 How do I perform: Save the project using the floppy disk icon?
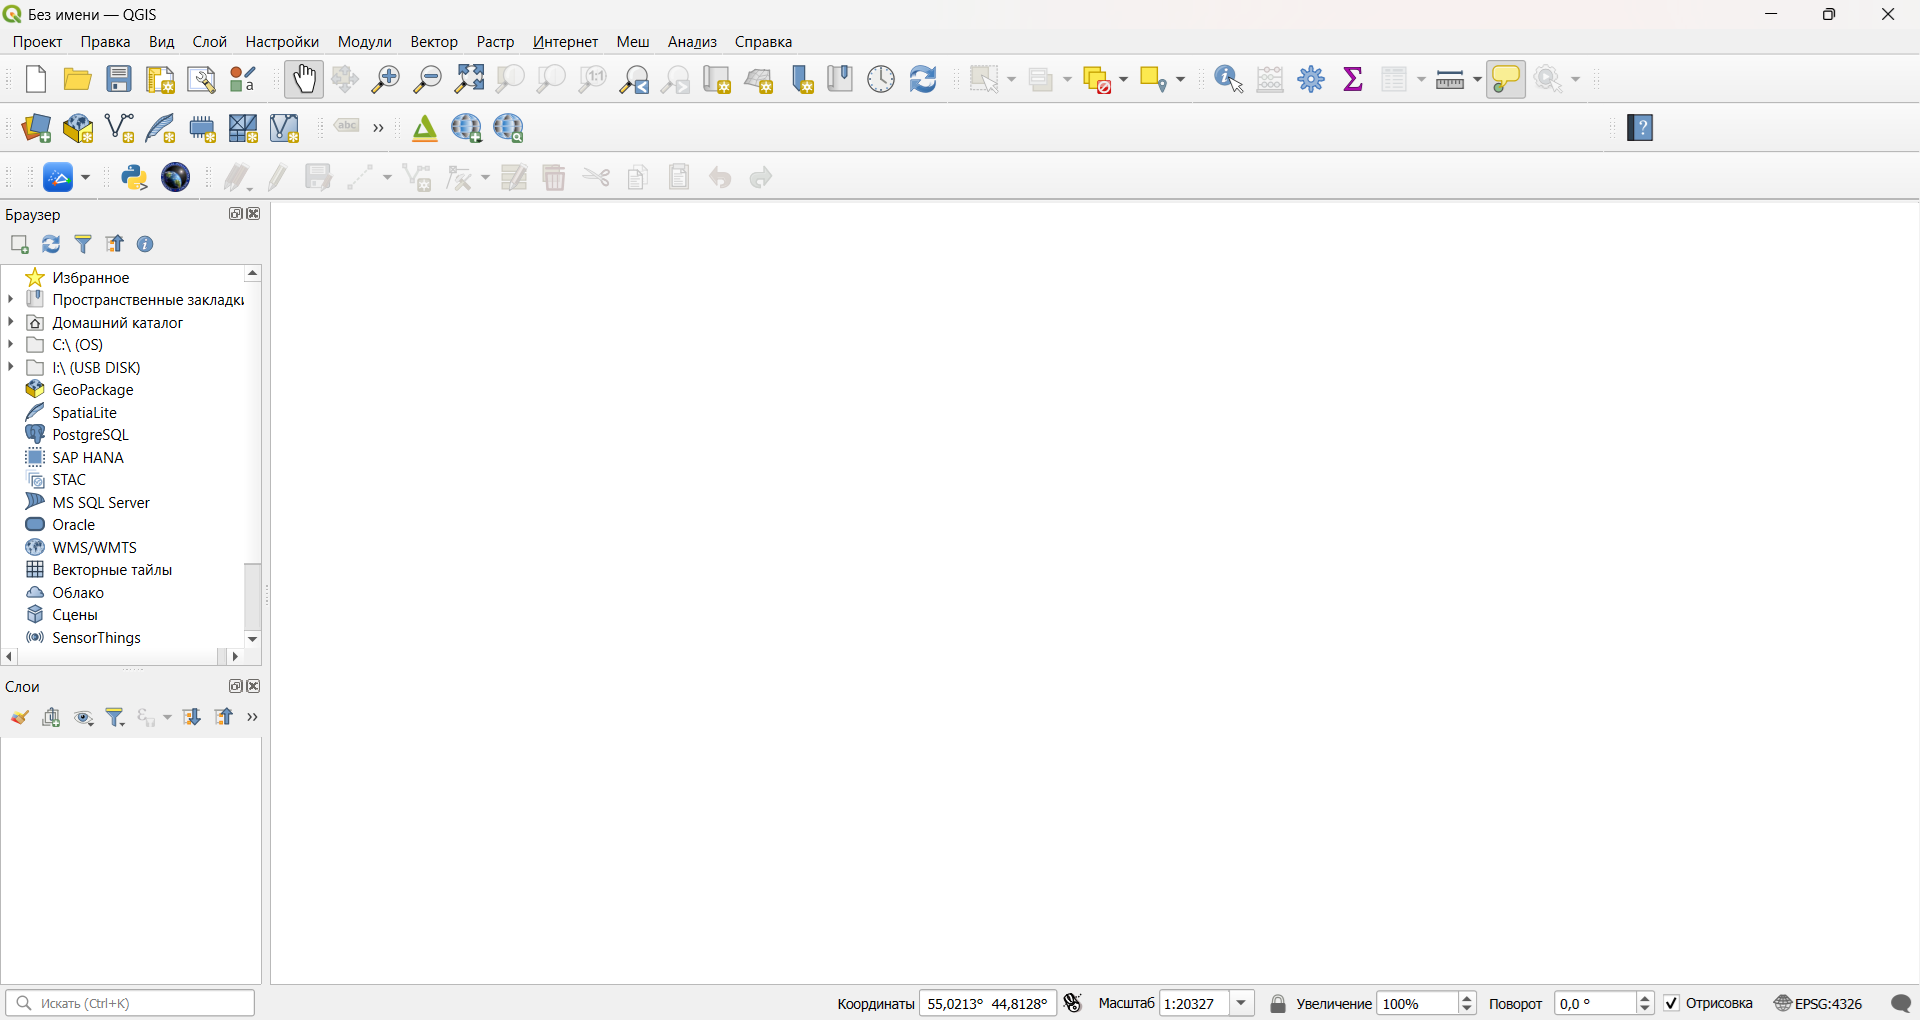point(119,79)
